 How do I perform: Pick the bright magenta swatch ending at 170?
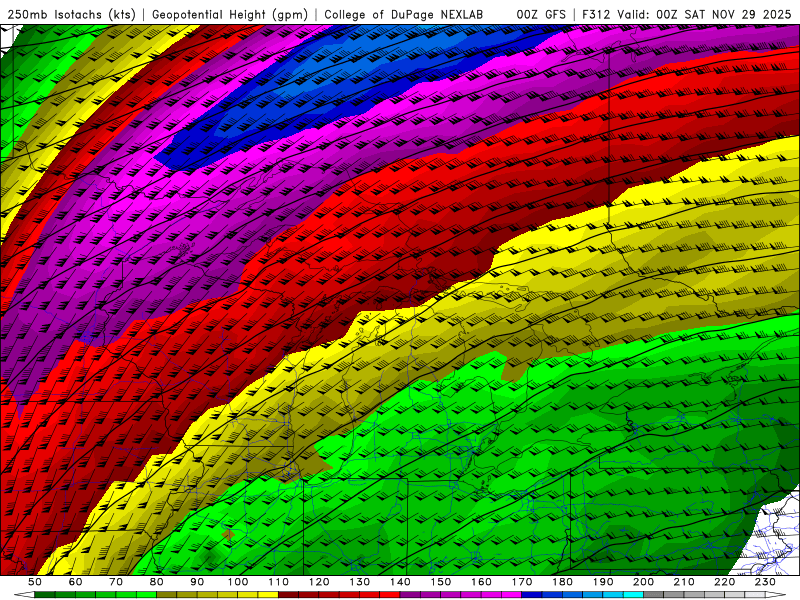(x=511, y=594)
